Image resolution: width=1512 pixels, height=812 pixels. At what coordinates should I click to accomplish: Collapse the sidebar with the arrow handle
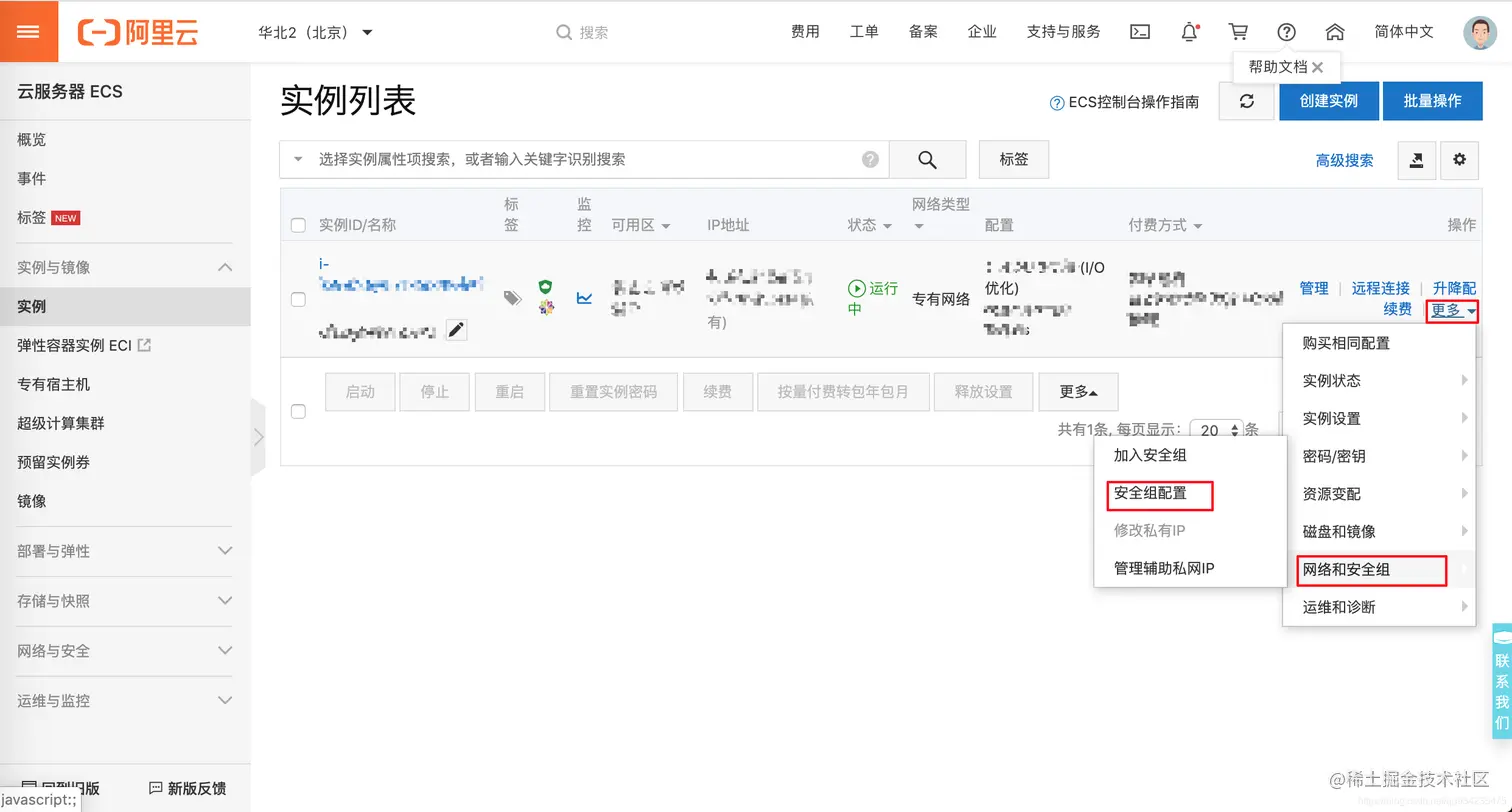(258, 436)
